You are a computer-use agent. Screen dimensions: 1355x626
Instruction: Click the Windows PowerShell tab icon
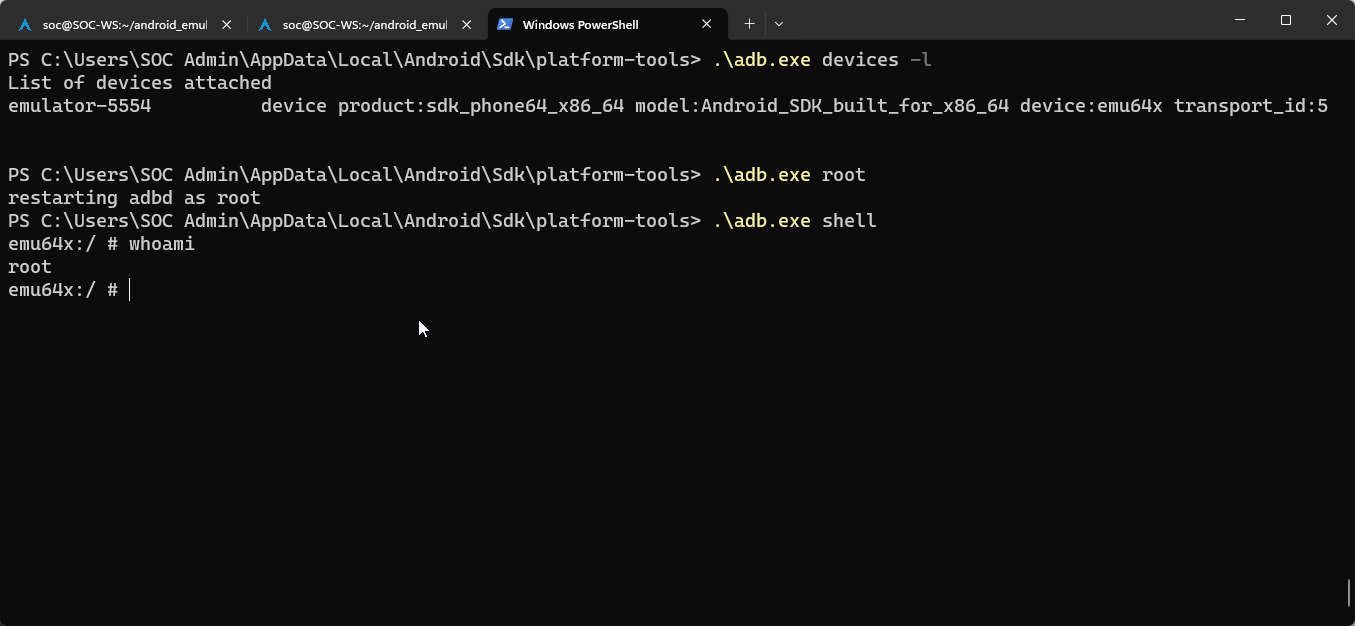[506, 23]
